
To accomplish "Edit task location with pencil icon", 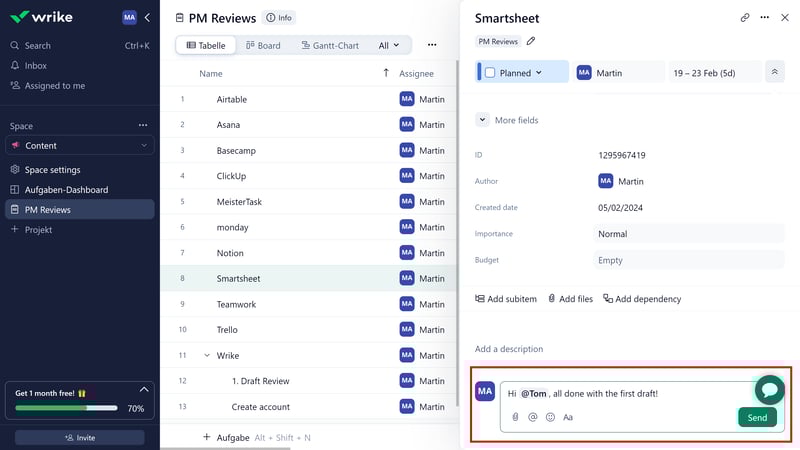I will tap(531, 41).
